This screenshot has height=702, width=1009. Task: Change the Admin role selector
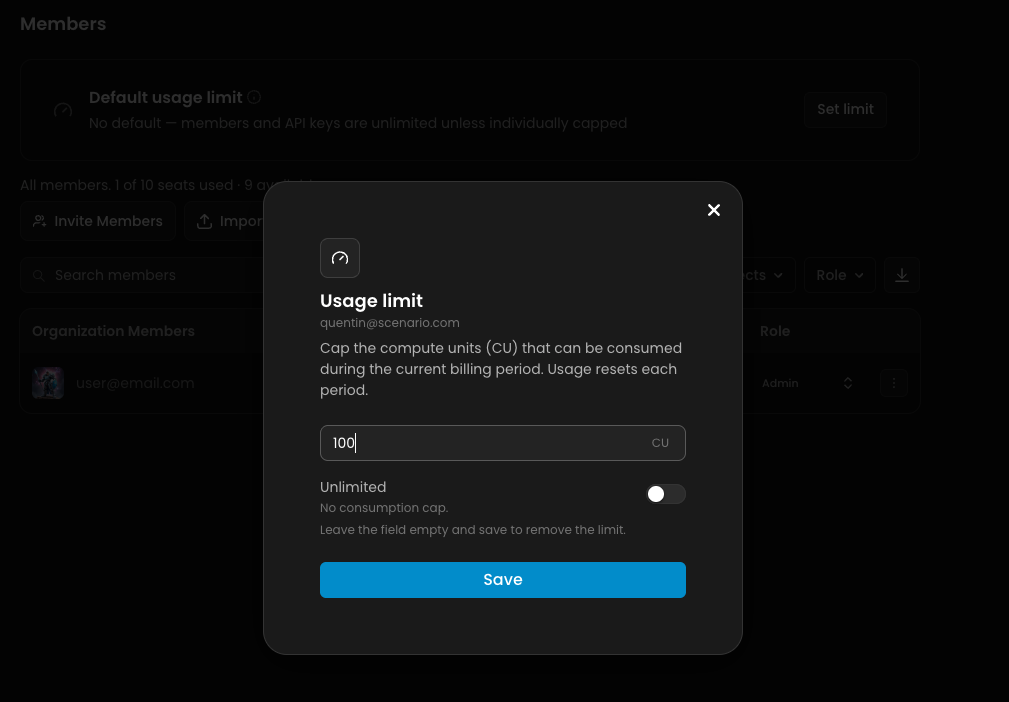[808, 383]
